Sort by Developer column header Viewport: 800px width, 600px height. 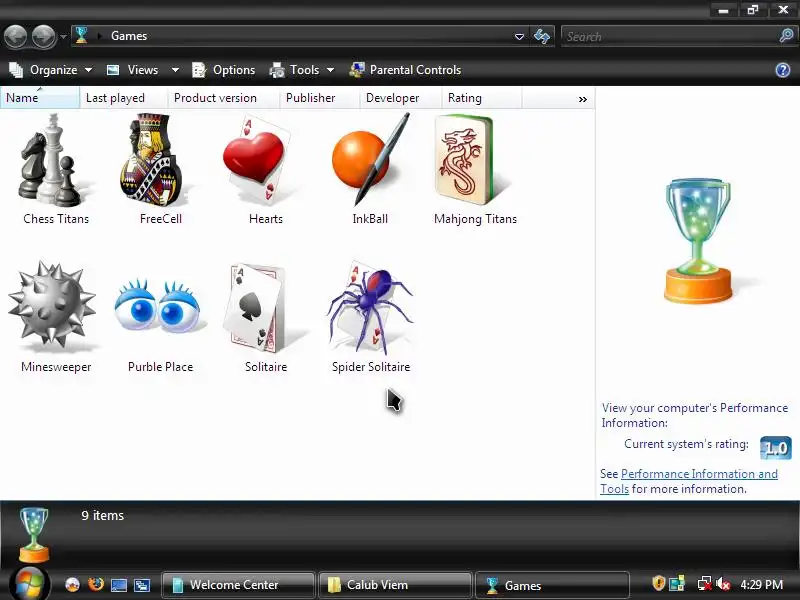401,98
